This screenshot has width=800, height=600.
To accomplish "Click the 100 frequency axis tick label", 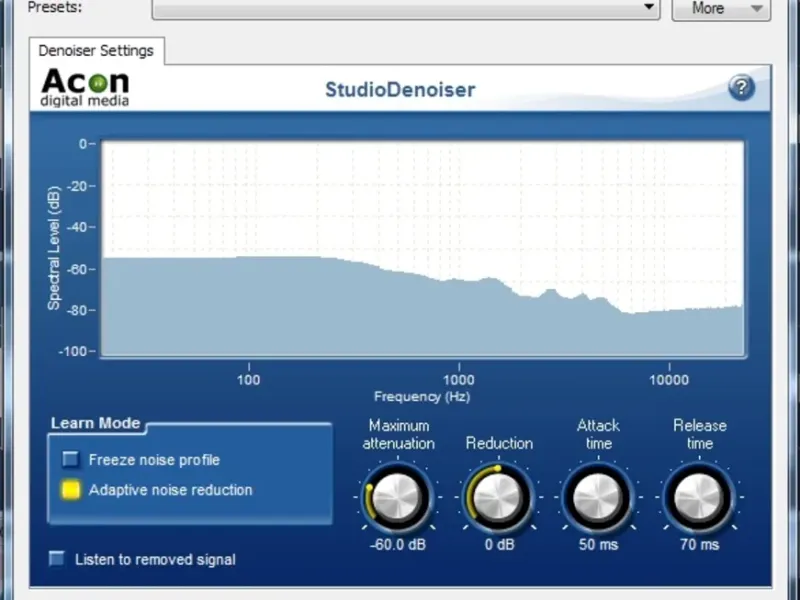I will (x=248, y=380).
